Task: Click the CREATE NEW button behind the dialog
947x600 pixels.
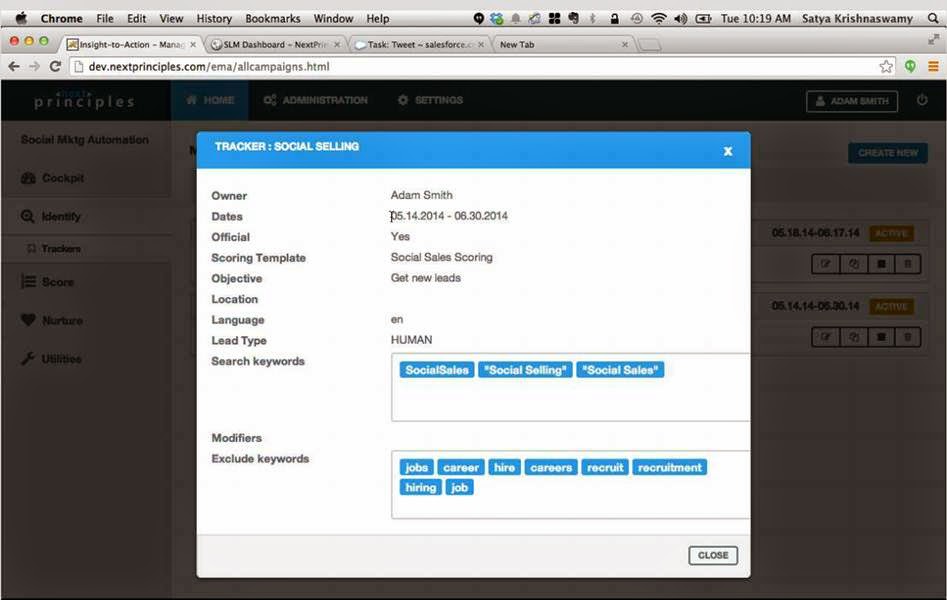Action: (888, 153)
